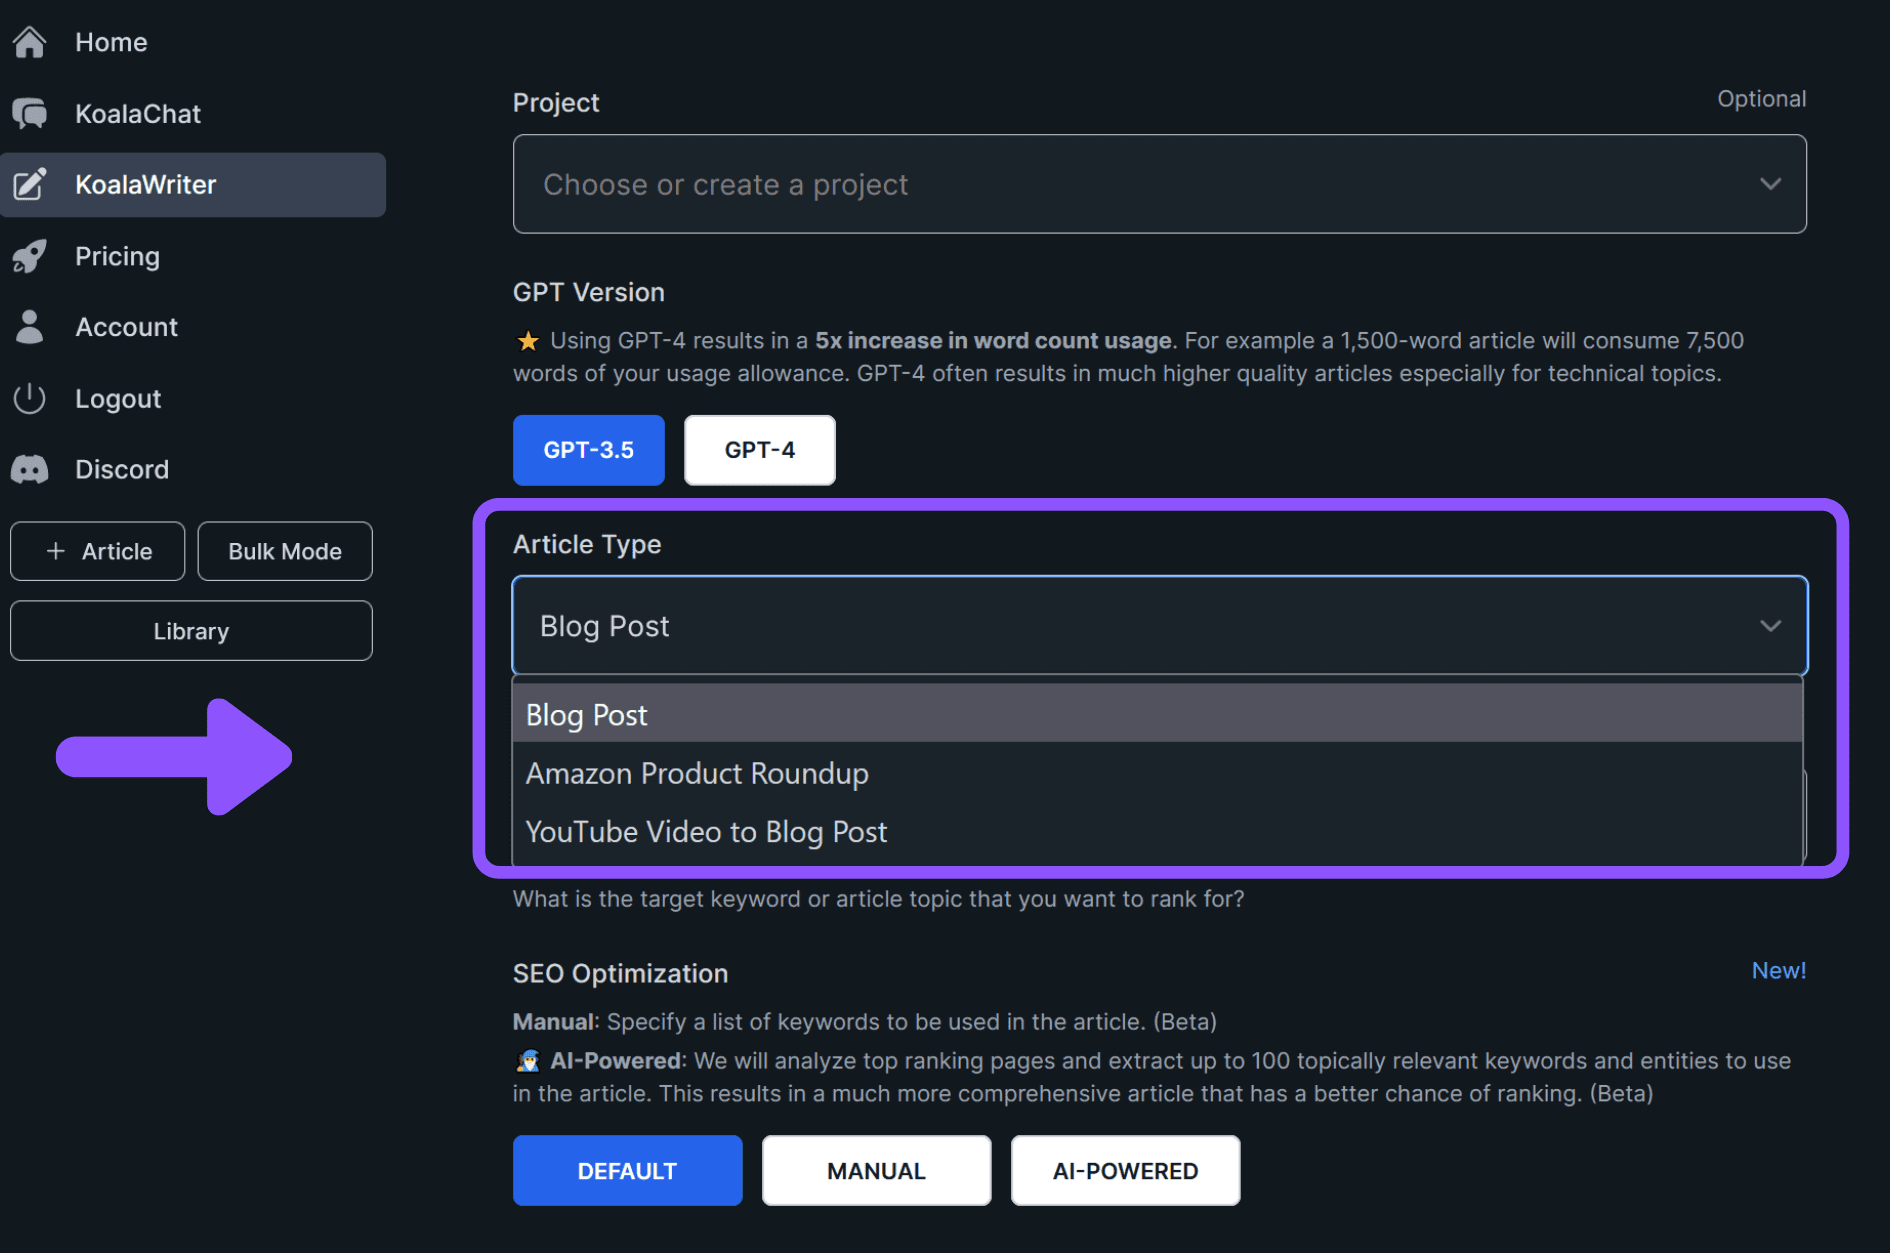Click the Home house icon
The width and height of the screenshot is (1890, 1253).
pyautogui.click(x=30, y=42)
